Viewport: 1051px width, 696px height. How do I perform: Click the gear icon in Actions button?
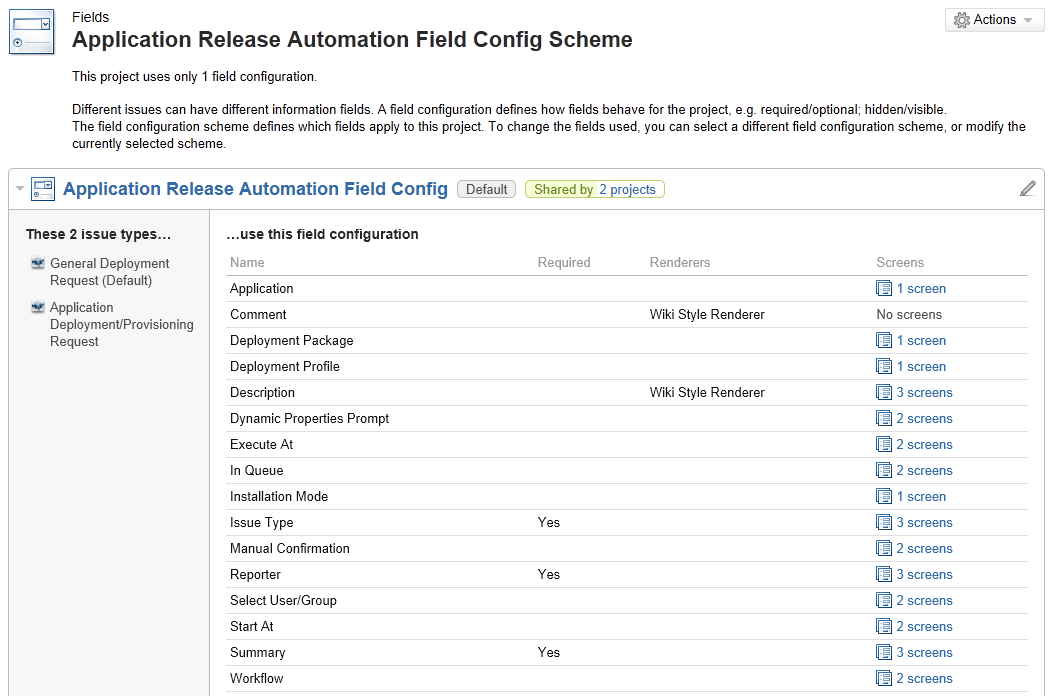tap(961, 20)
